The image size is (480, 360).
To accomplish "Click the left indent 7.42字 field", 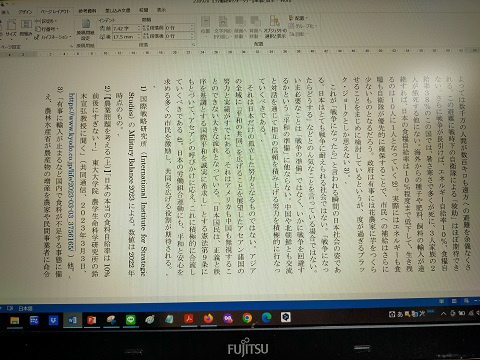I will 126,28.
